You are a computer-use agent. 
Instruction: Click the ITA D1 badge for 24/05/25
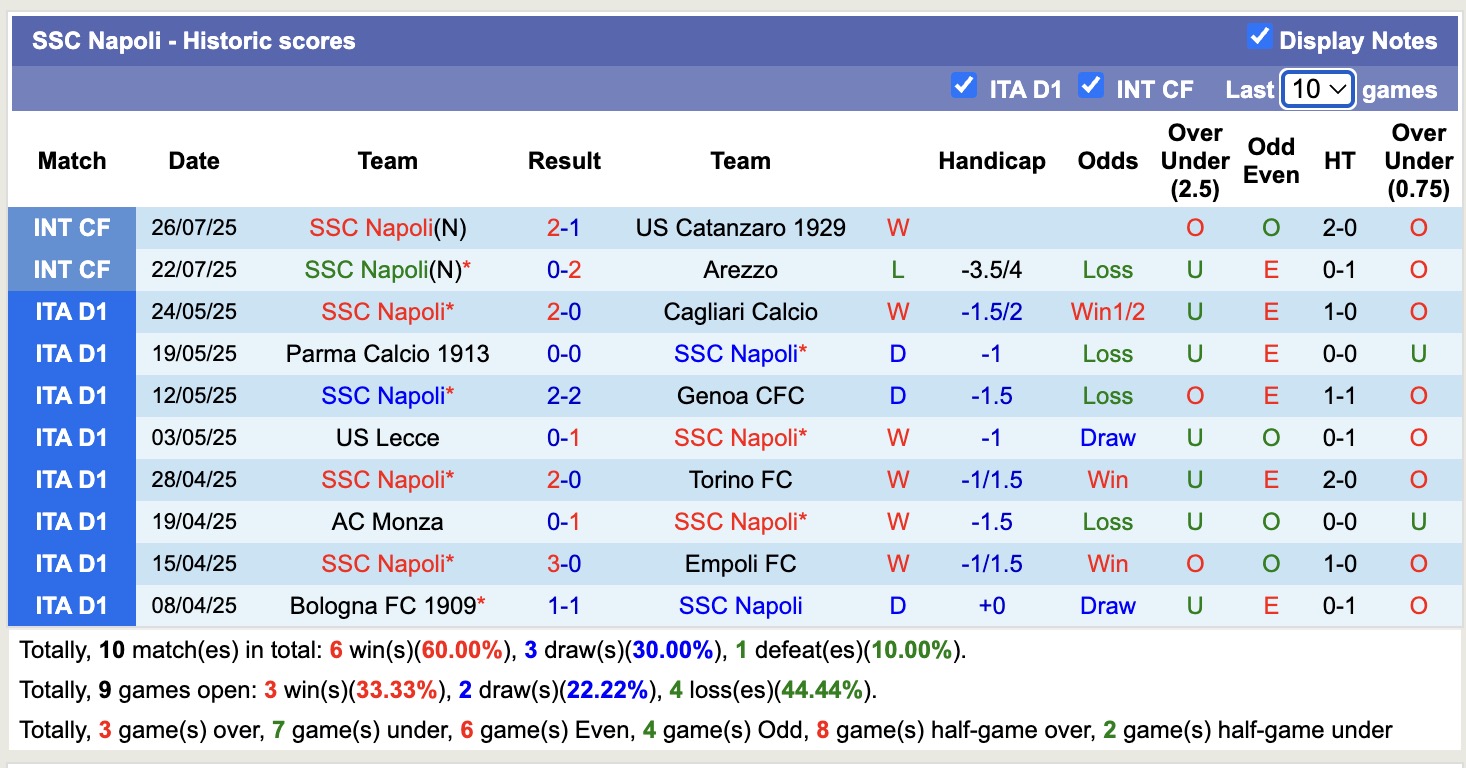click(71, 311)
